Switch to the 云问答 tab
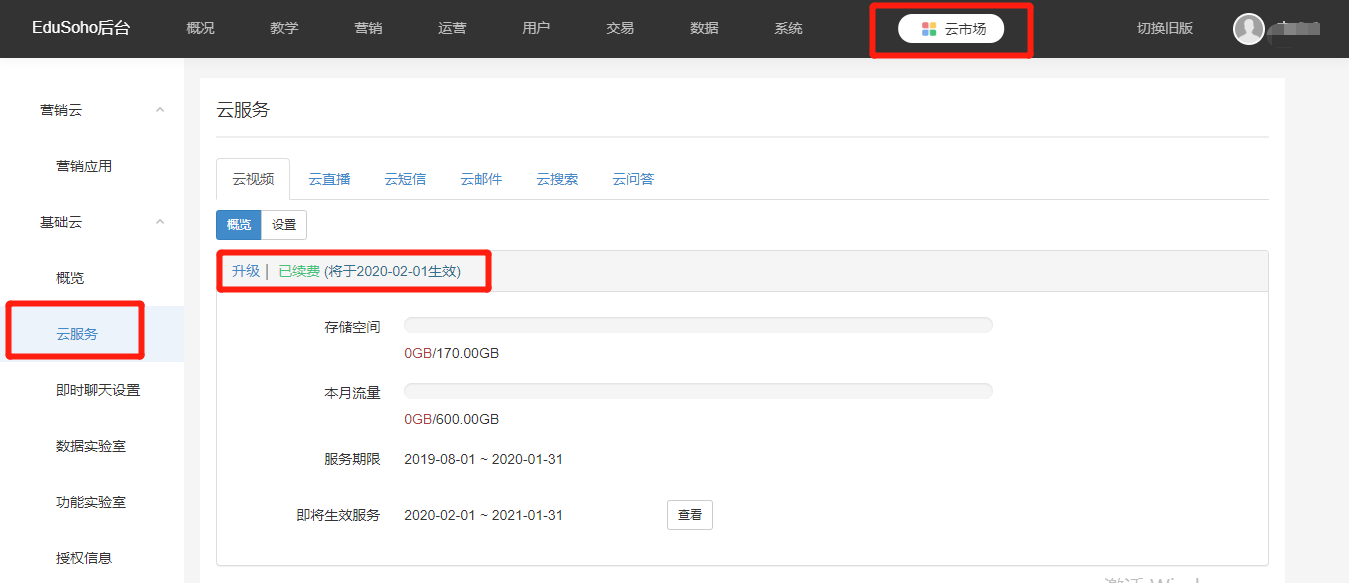 (x=633, y=180)
